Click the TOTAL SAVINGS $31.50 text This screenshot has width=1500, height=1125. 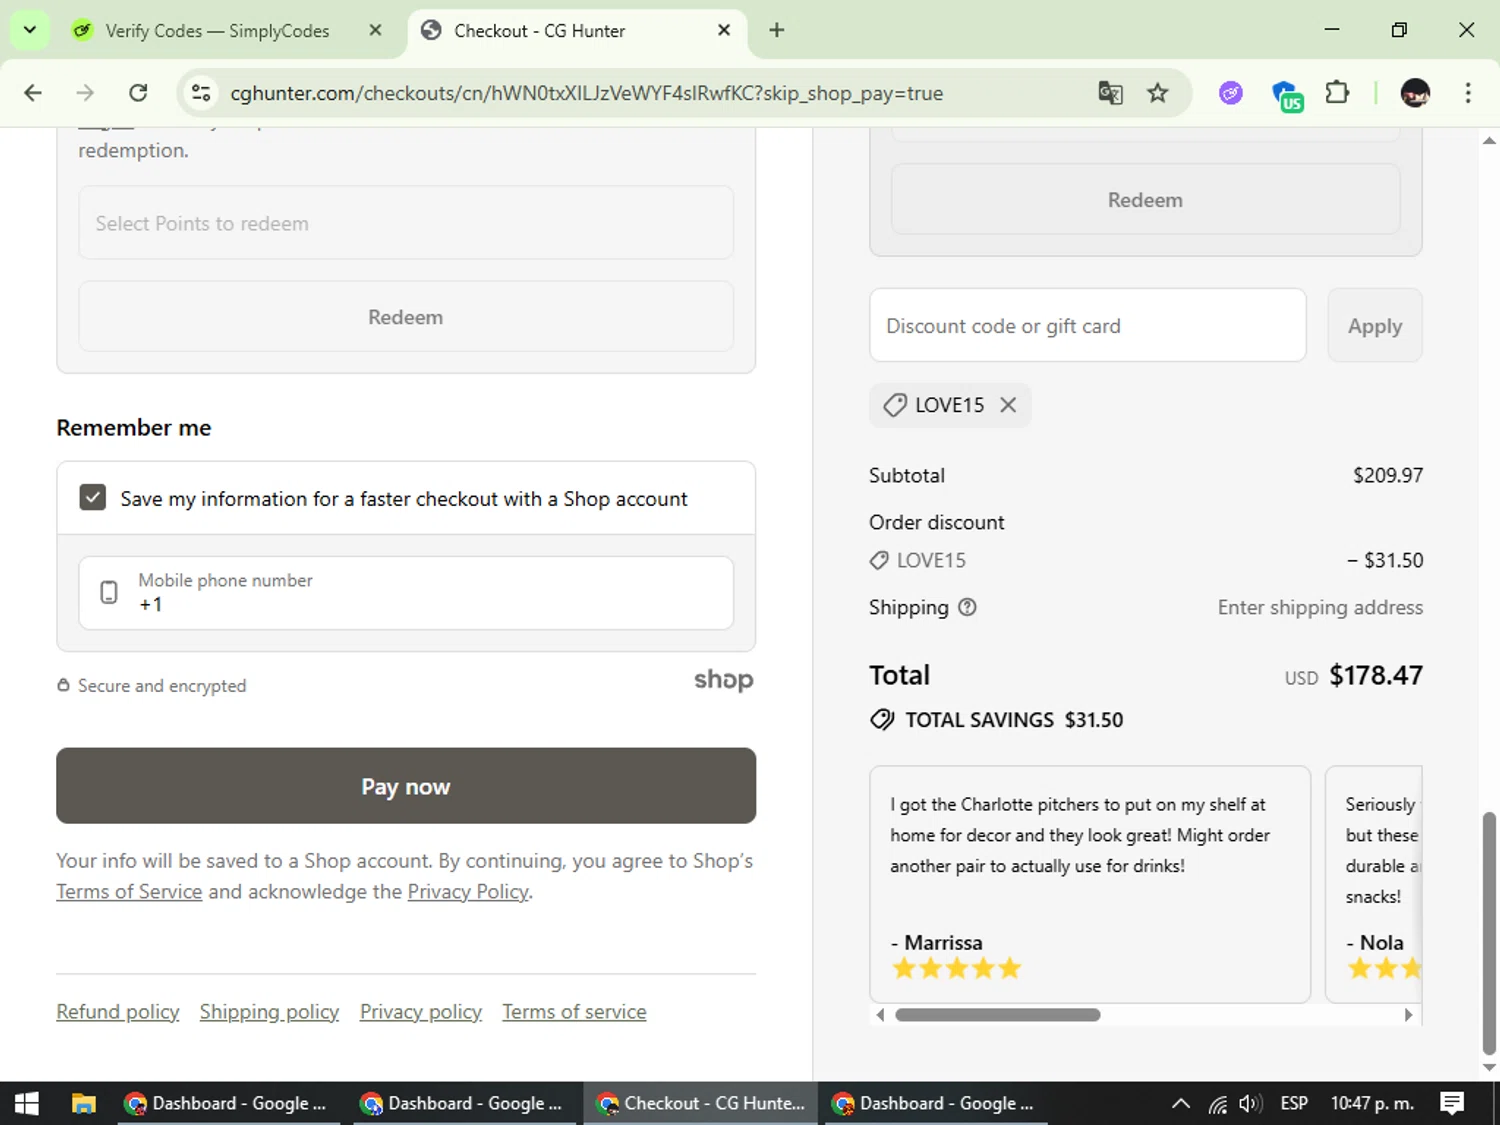[1014, 720]
